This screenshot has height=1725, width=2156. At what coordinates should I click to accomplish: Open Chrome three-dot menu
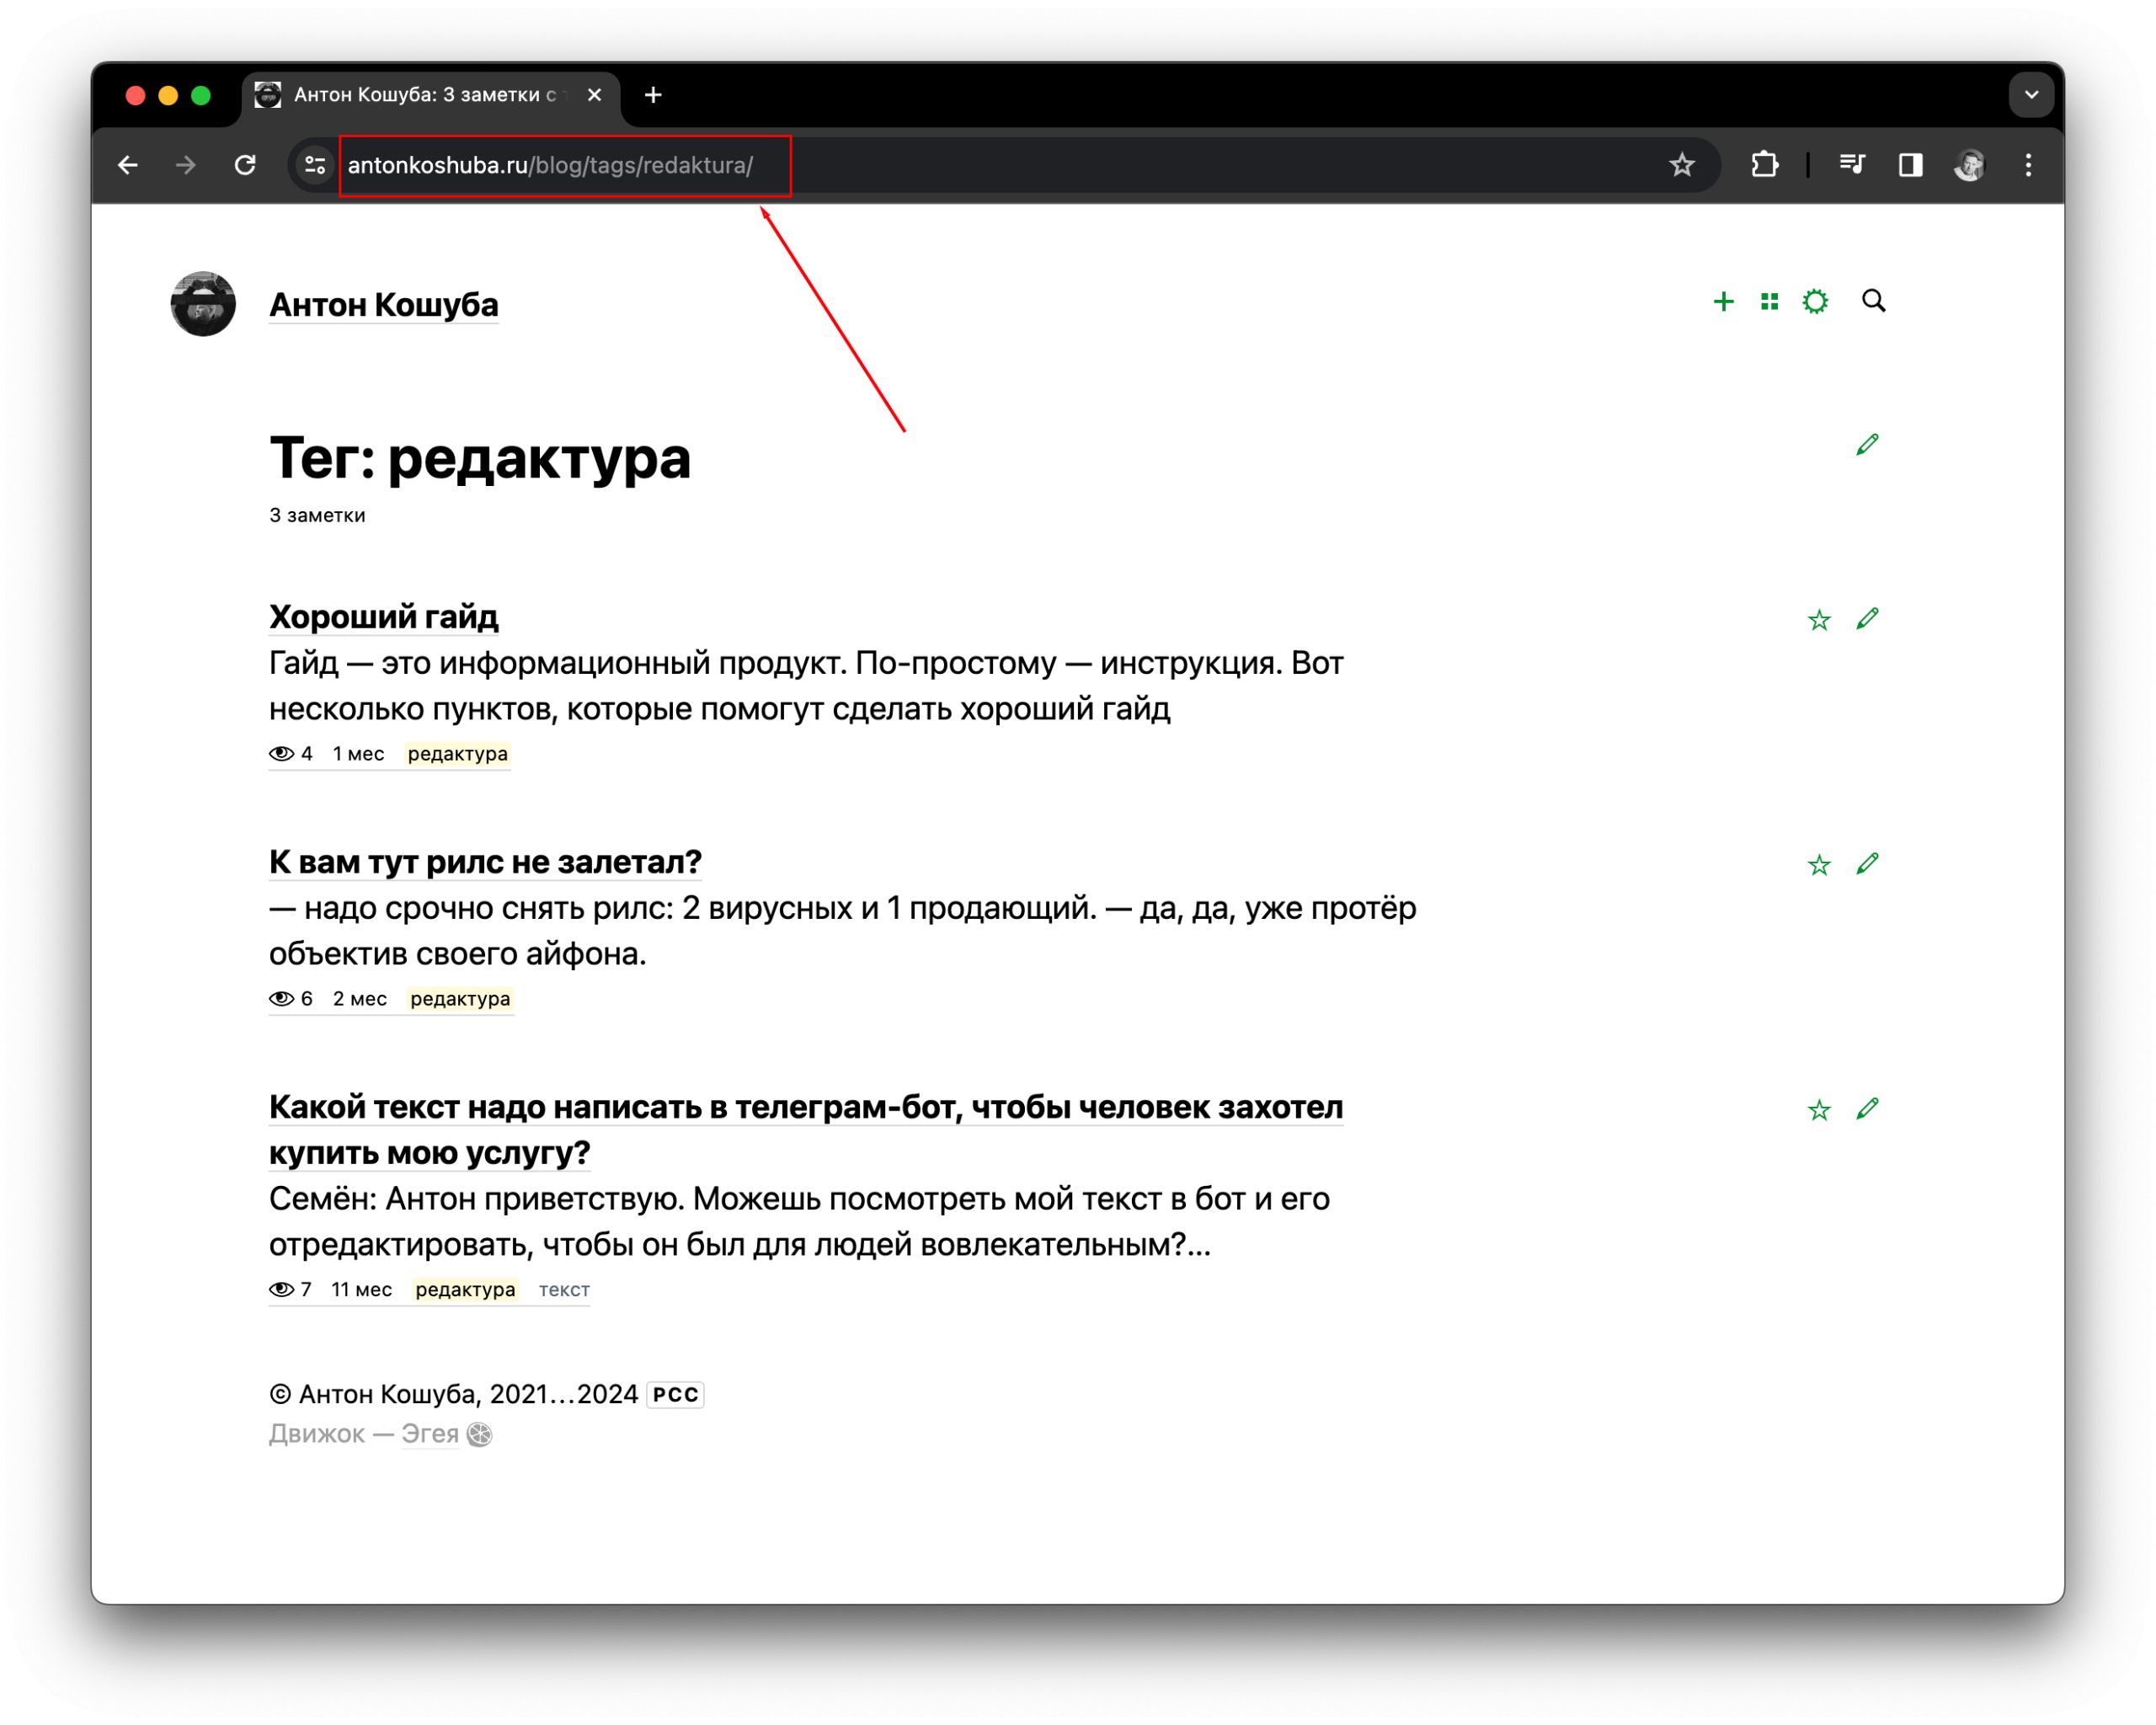2028,165
